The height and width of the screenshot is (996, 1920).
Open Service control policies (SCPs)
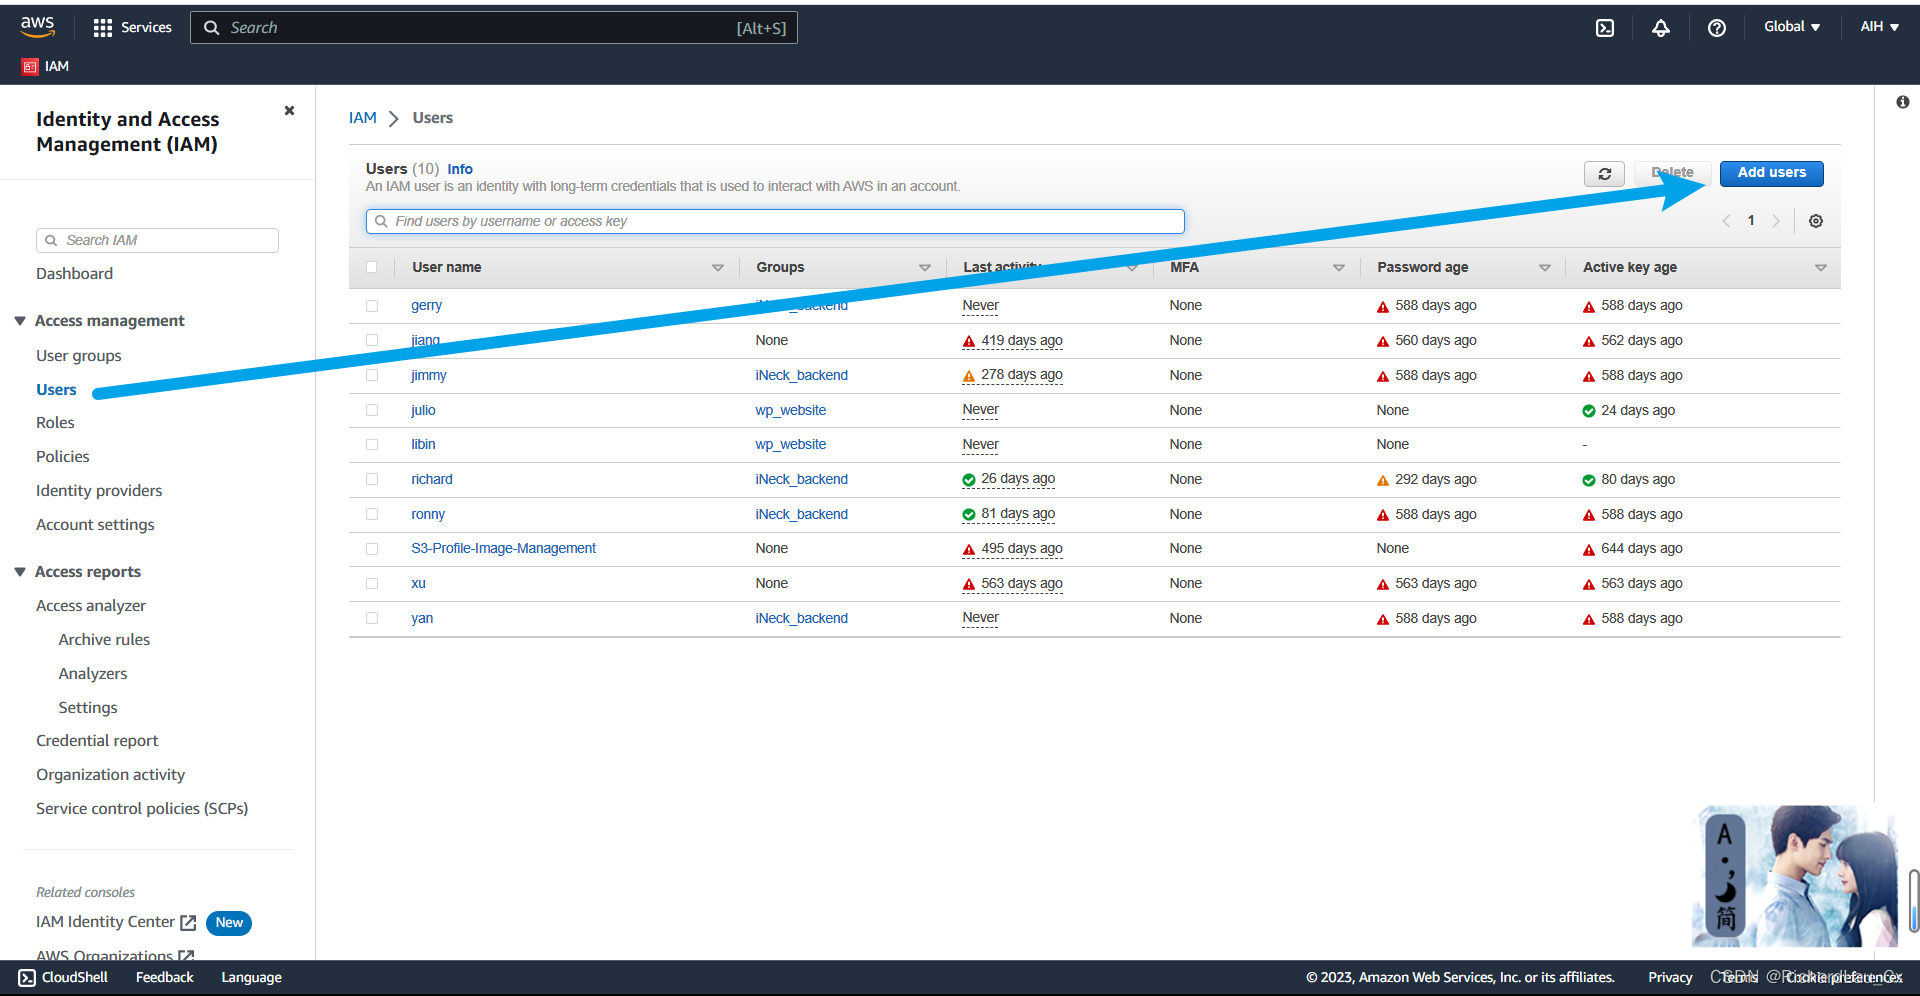click(x=142, y=809)
